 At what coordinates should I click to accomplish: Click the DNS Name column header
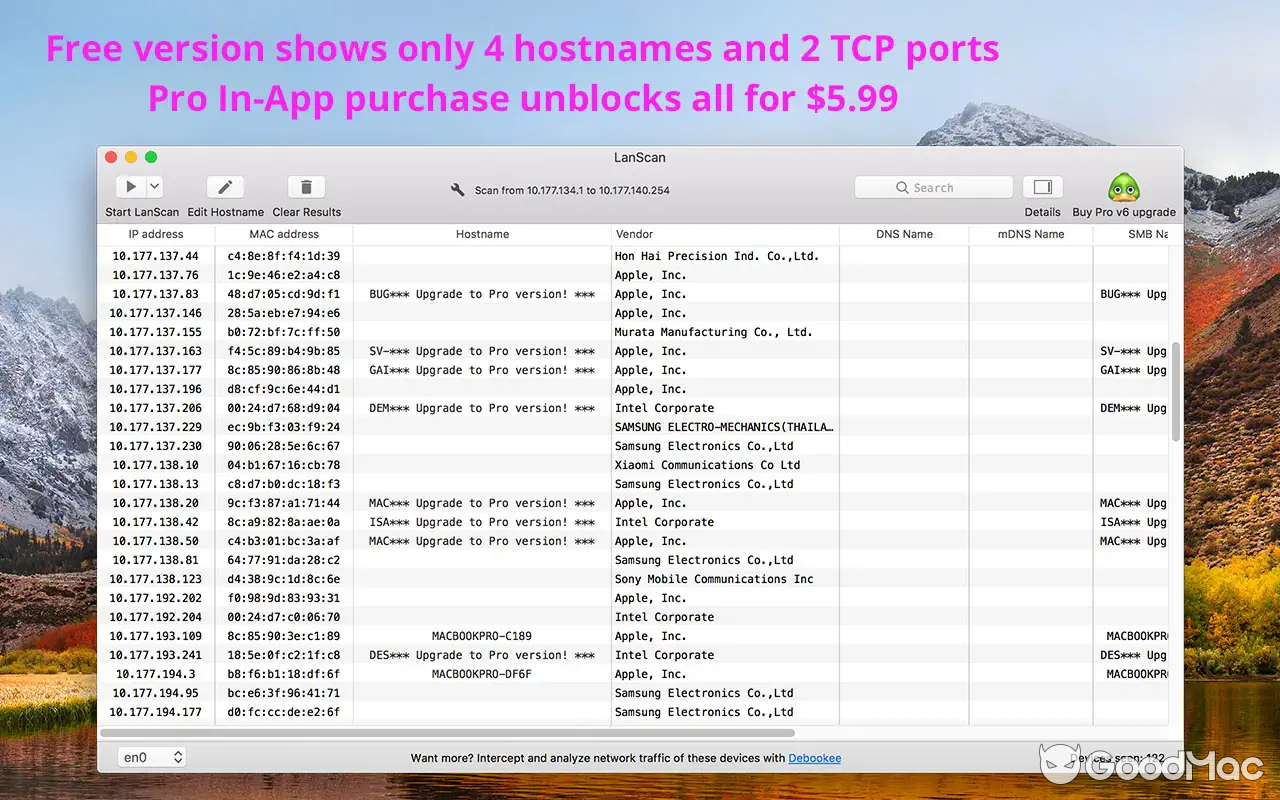coord(904,234)
